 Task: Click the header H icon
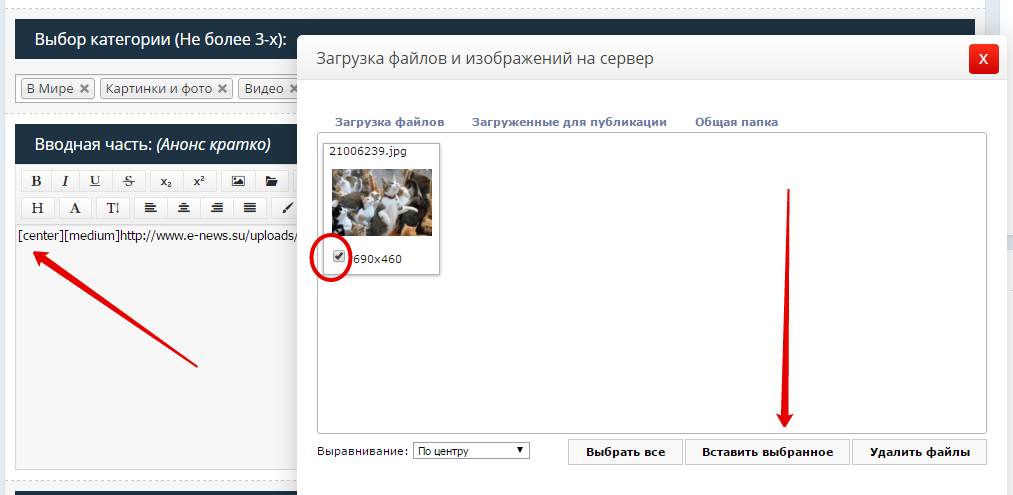pyautogui.click(x=37, y=208)
